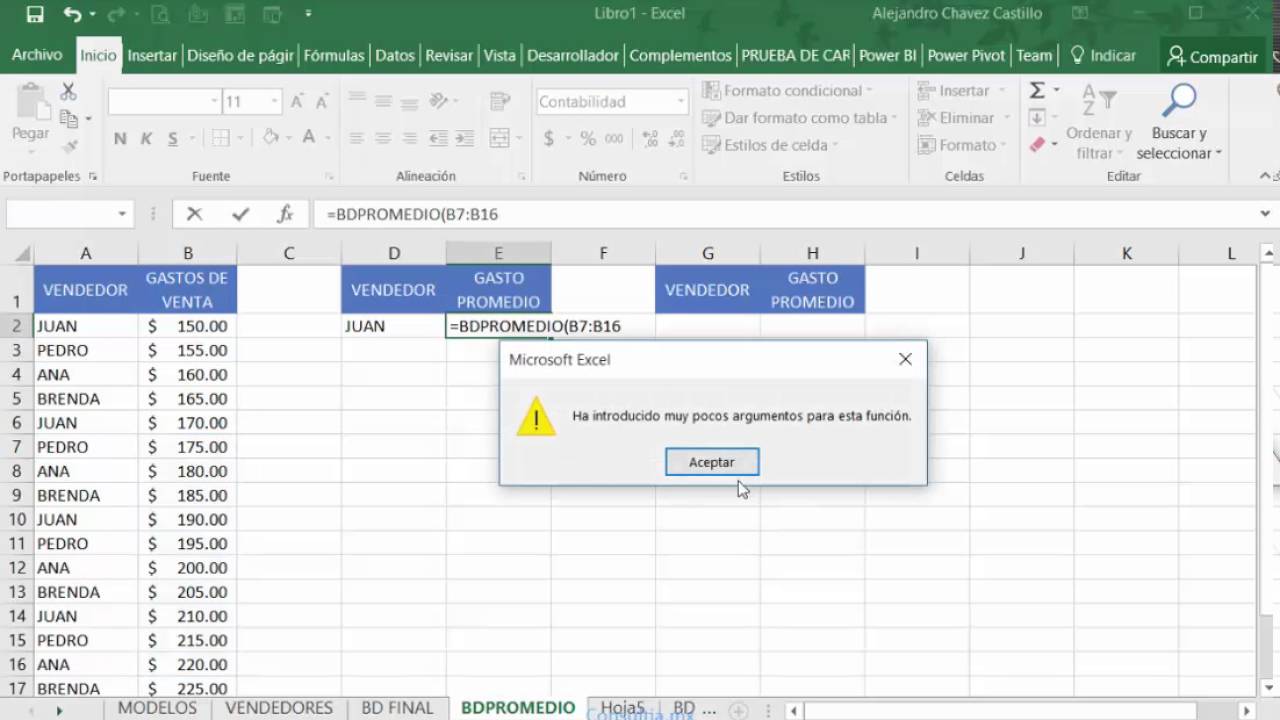The height and width of the screenshot is (720, 1280).
Task: Click cell D2 containing JUAN
Action: pyautogui.click(x=394, y=326)
